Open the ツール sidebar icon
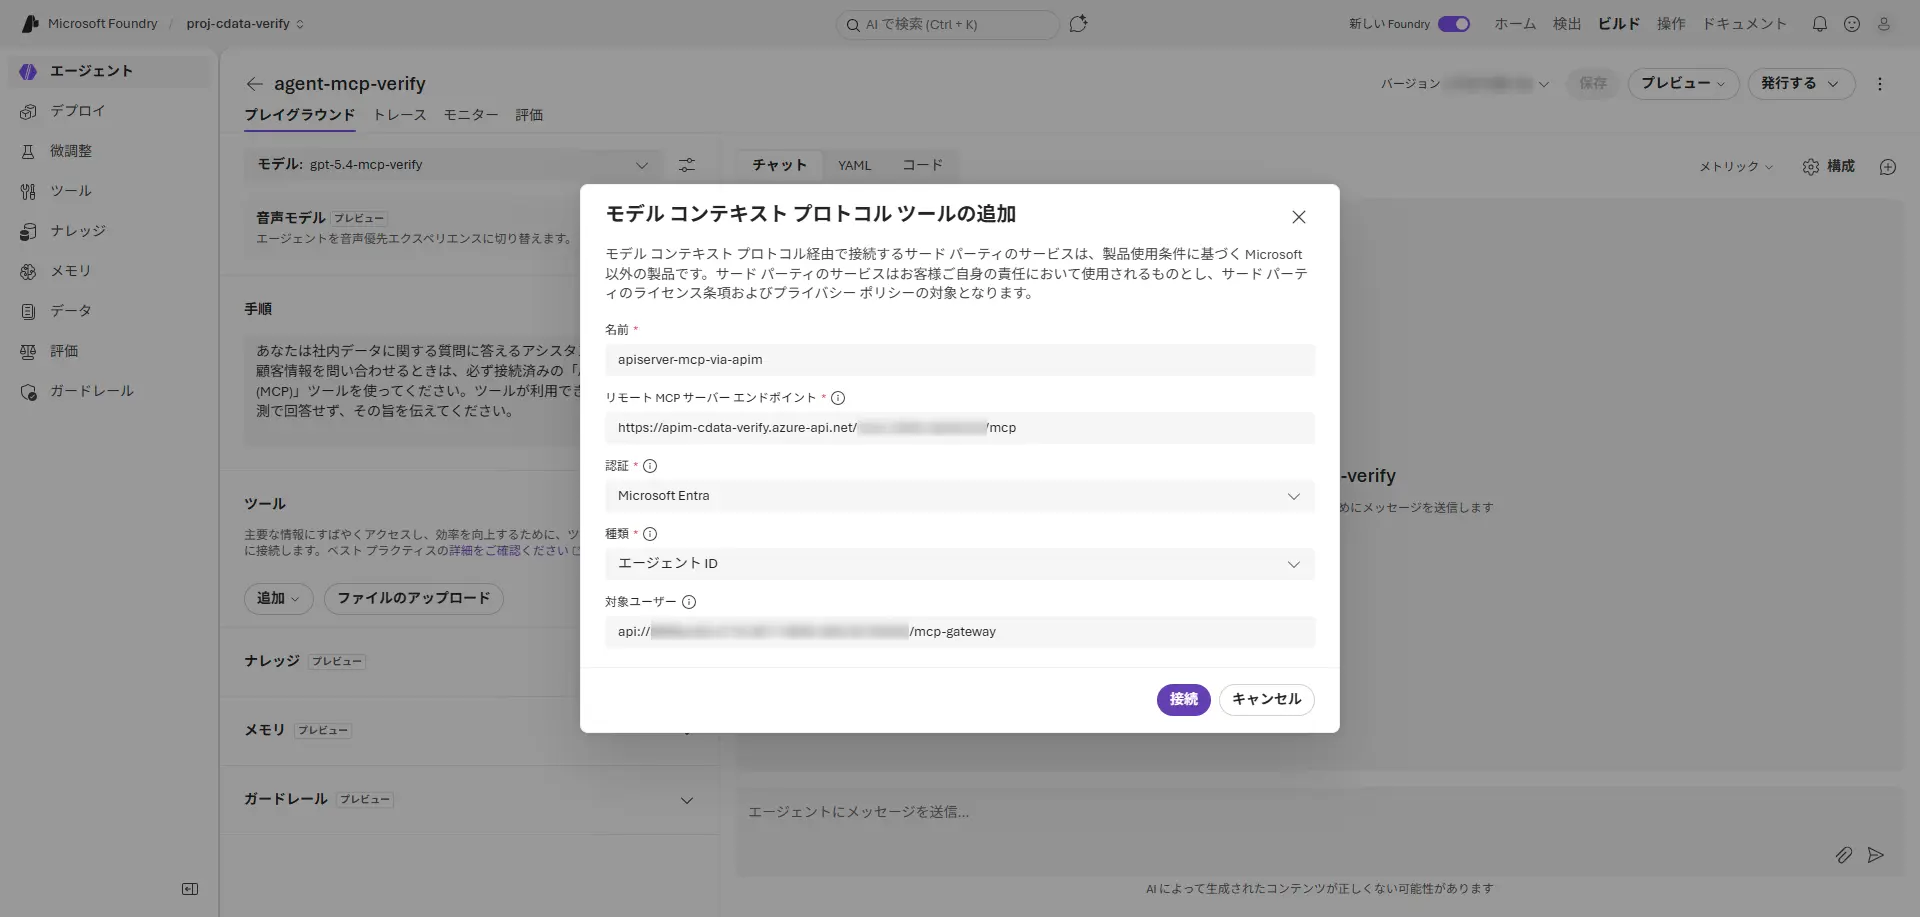1920x917 pixels. 28,191
